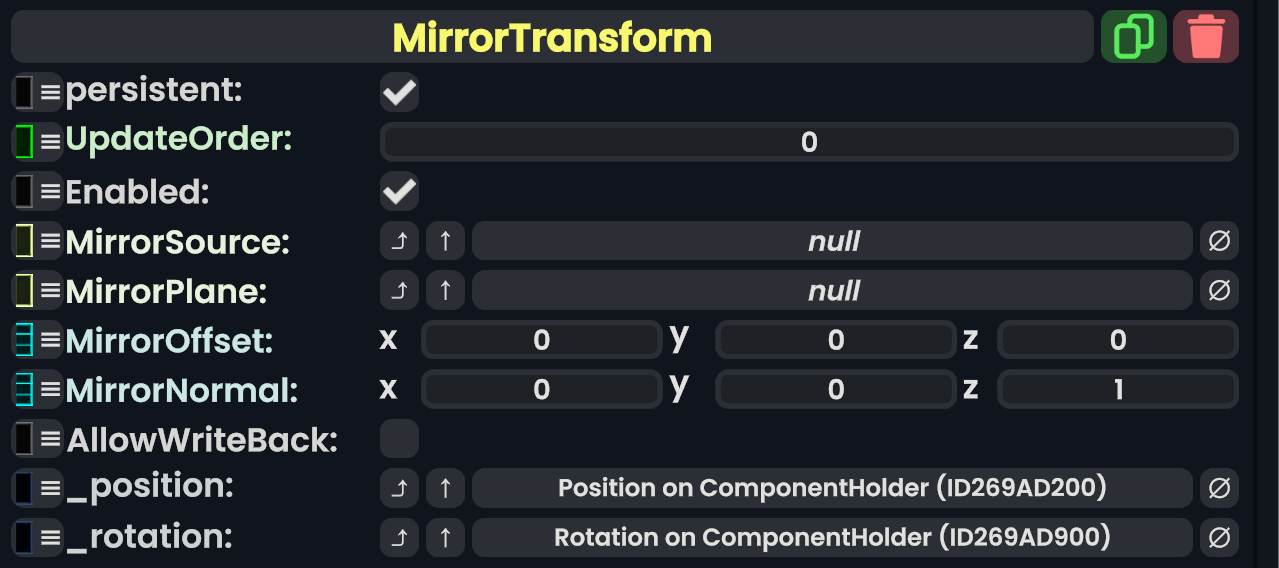The width and height of the screenshot is (1279, 568).
Task: Delete MirrorTransform with the red trash icon
Action: tap(1205, 37)
